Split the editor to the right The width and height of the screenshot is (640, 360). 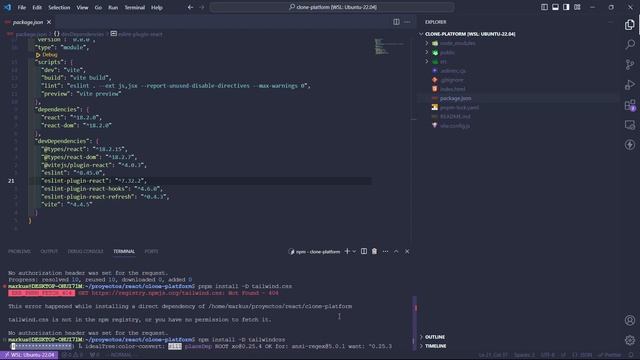pyautogui.click(x=396, y=22)
